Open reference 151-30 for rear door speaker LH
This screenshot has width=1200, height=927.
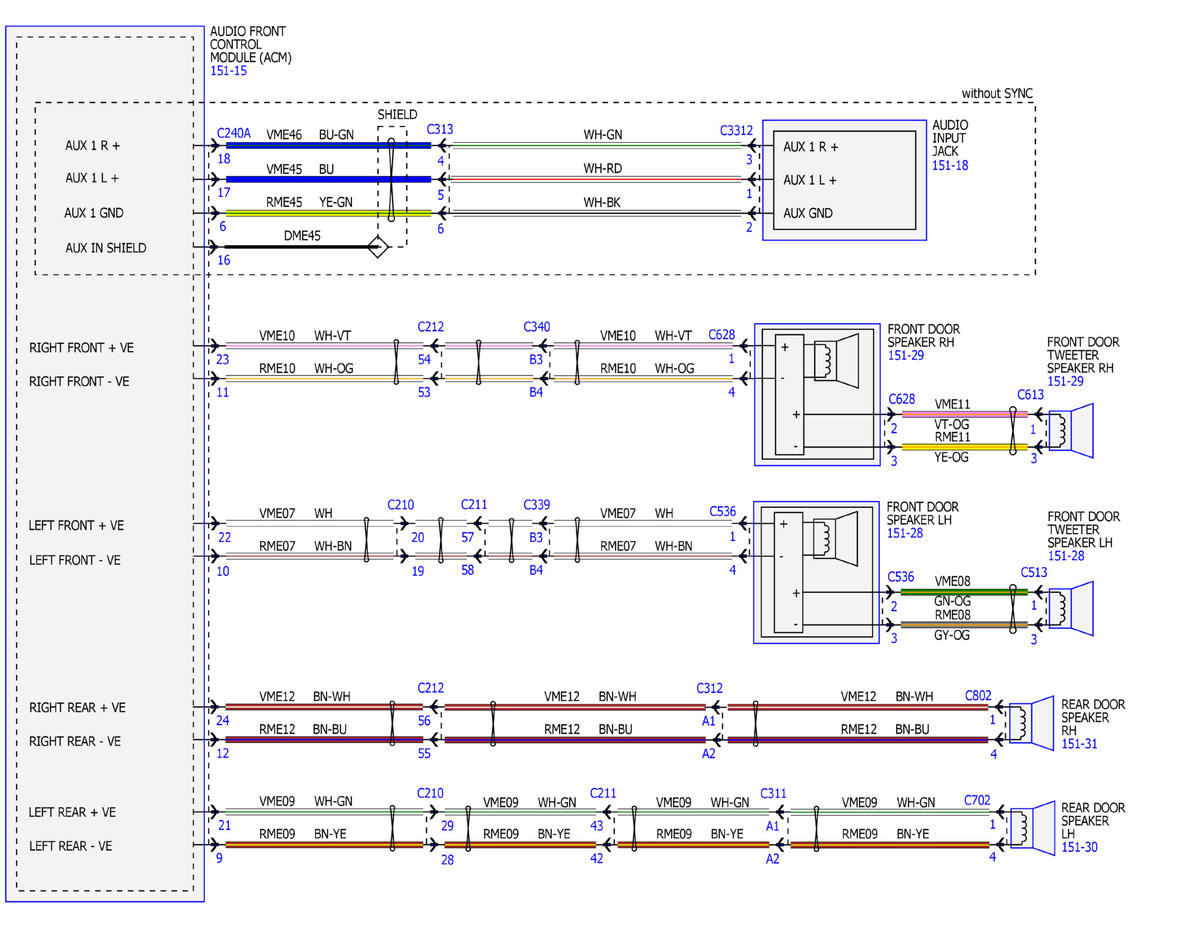[1077, 848]
